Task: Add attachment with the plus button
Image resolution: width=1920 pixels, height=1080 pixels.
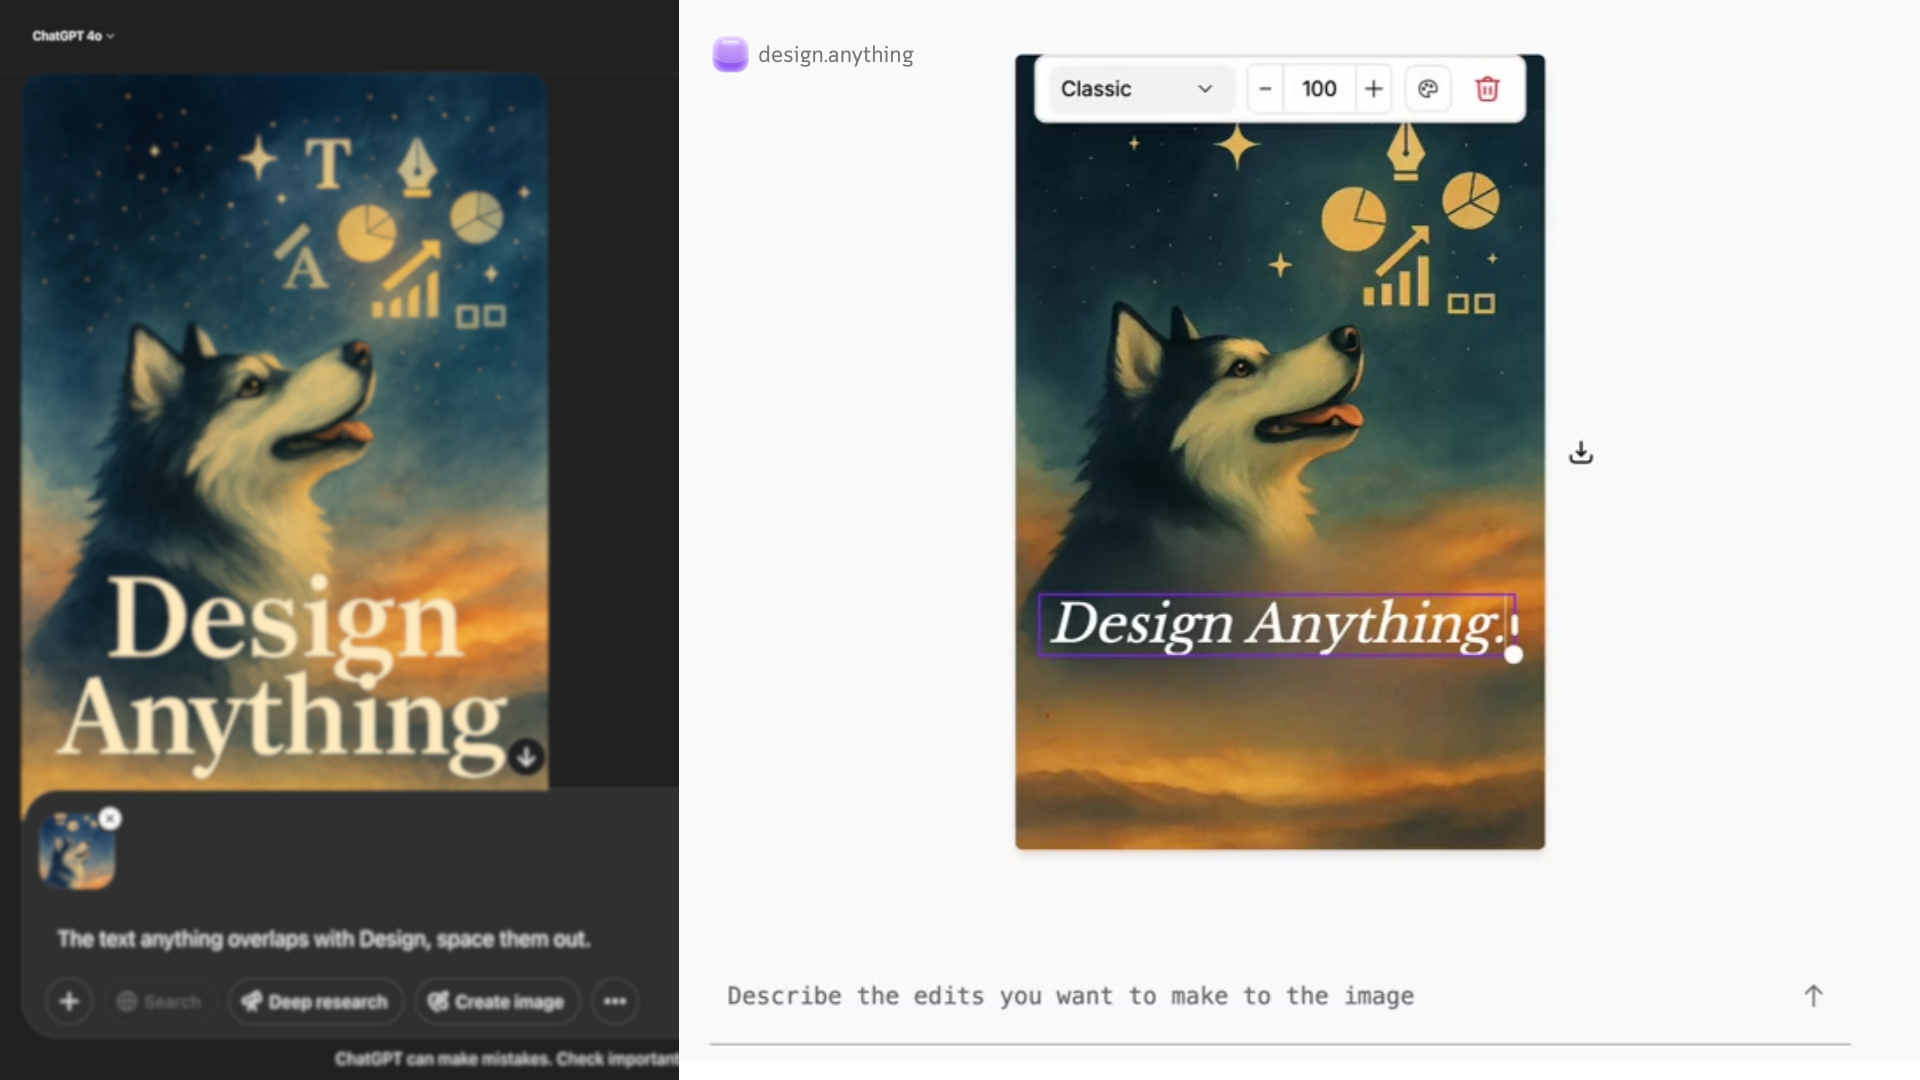Action: pos(69,1001)
